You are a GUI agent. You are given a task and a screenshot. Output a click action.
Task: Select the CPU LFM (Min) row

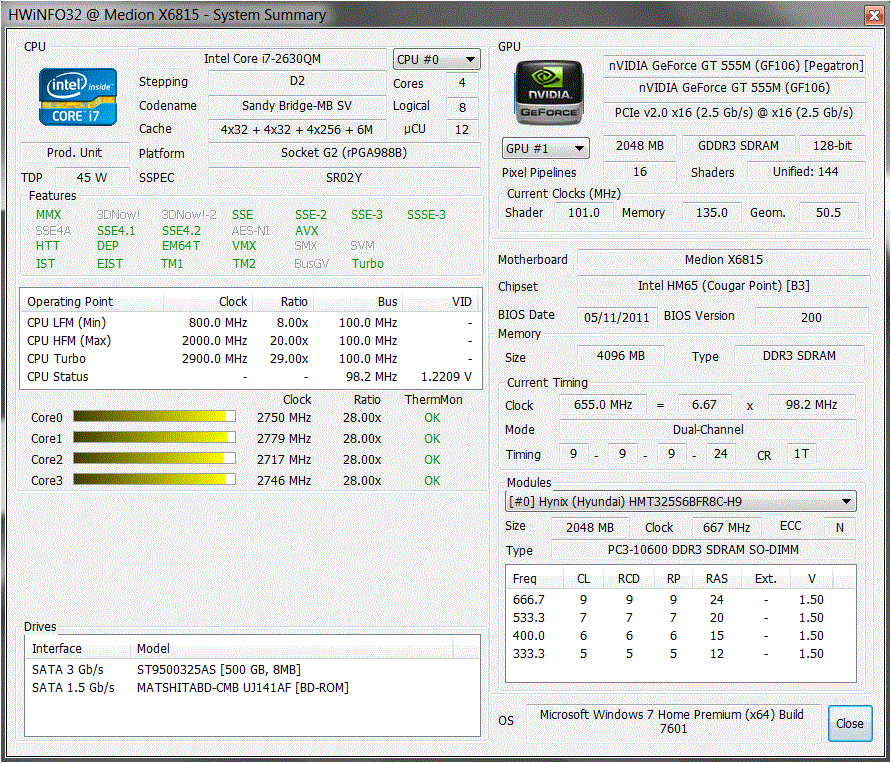[250, 323]
